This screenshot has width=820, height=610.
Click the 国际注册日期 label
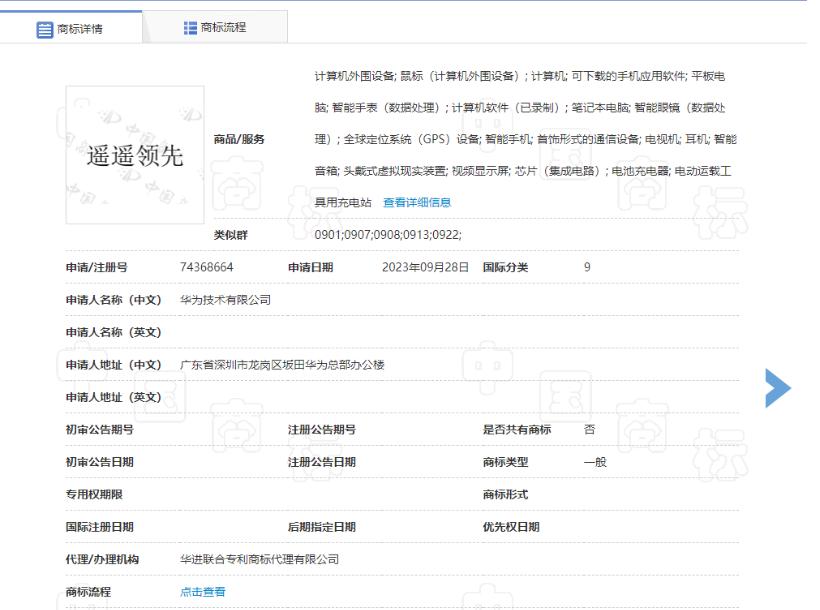(x=99, y=527)
